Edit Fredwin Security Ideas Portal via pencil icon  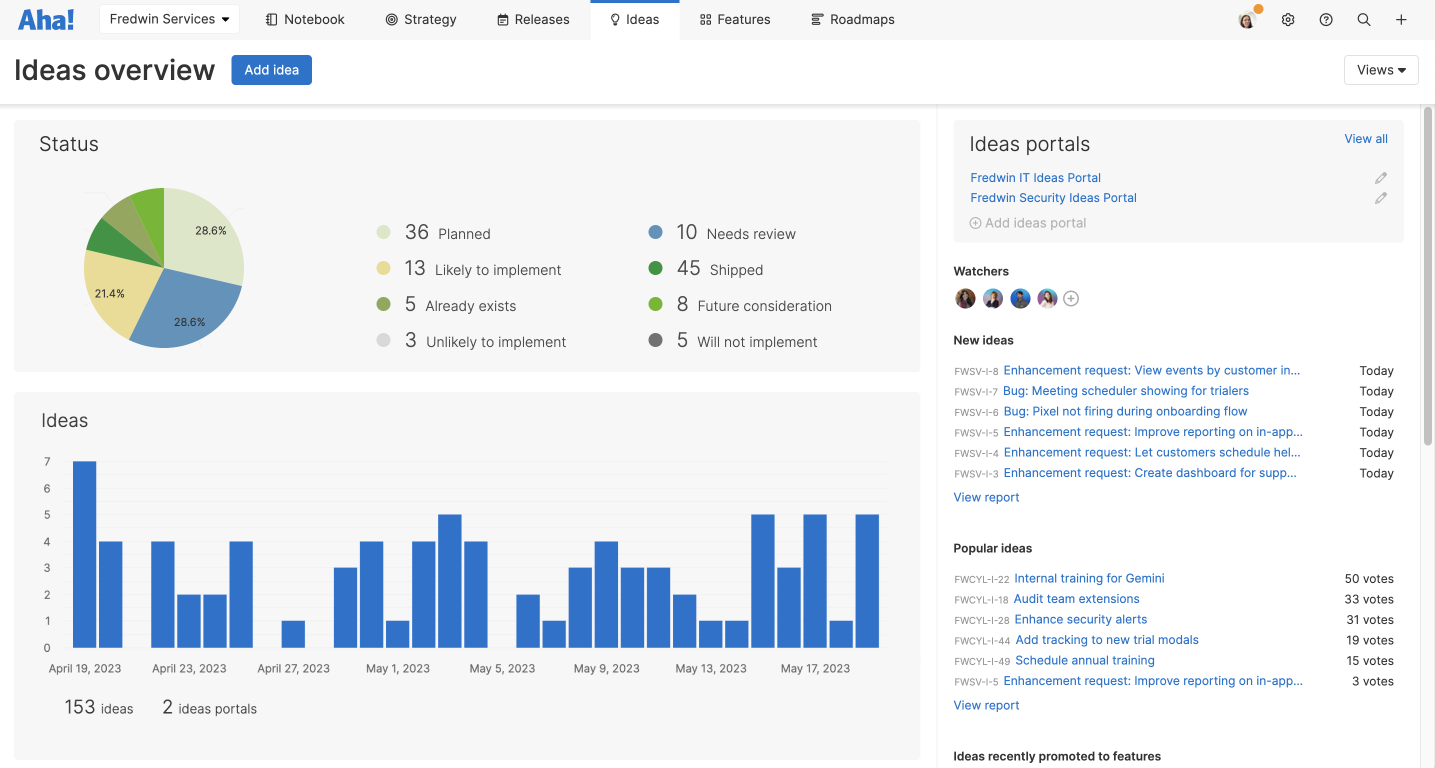pyautogui.click(x=1381, y=197)
